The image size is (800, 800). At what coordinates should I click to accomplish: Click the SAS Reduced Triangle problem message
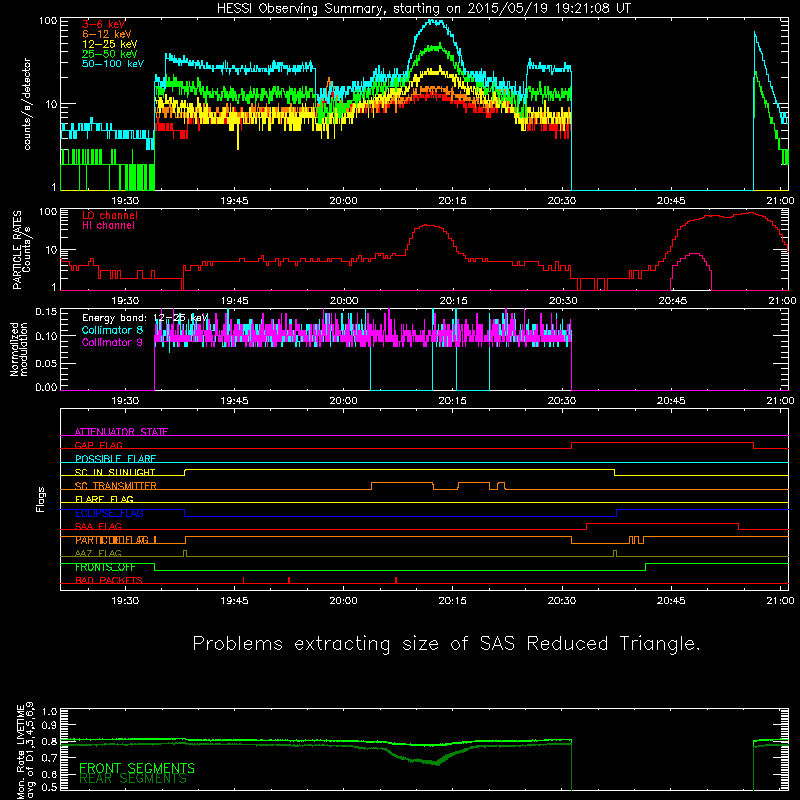coord(446,644)
